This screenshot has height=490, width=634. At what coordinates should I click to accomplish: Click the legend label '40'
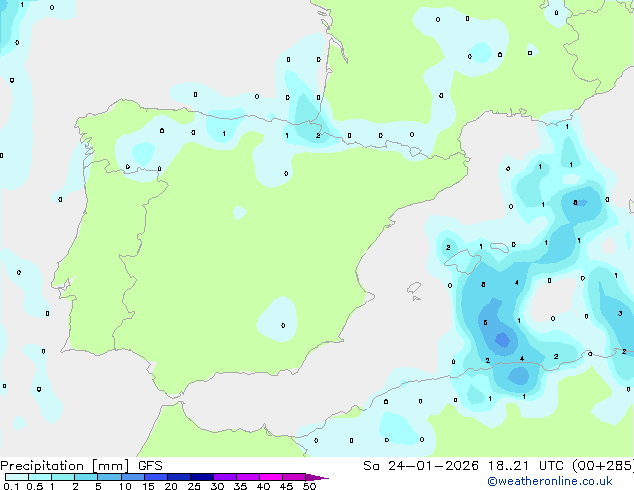[263, 486]
